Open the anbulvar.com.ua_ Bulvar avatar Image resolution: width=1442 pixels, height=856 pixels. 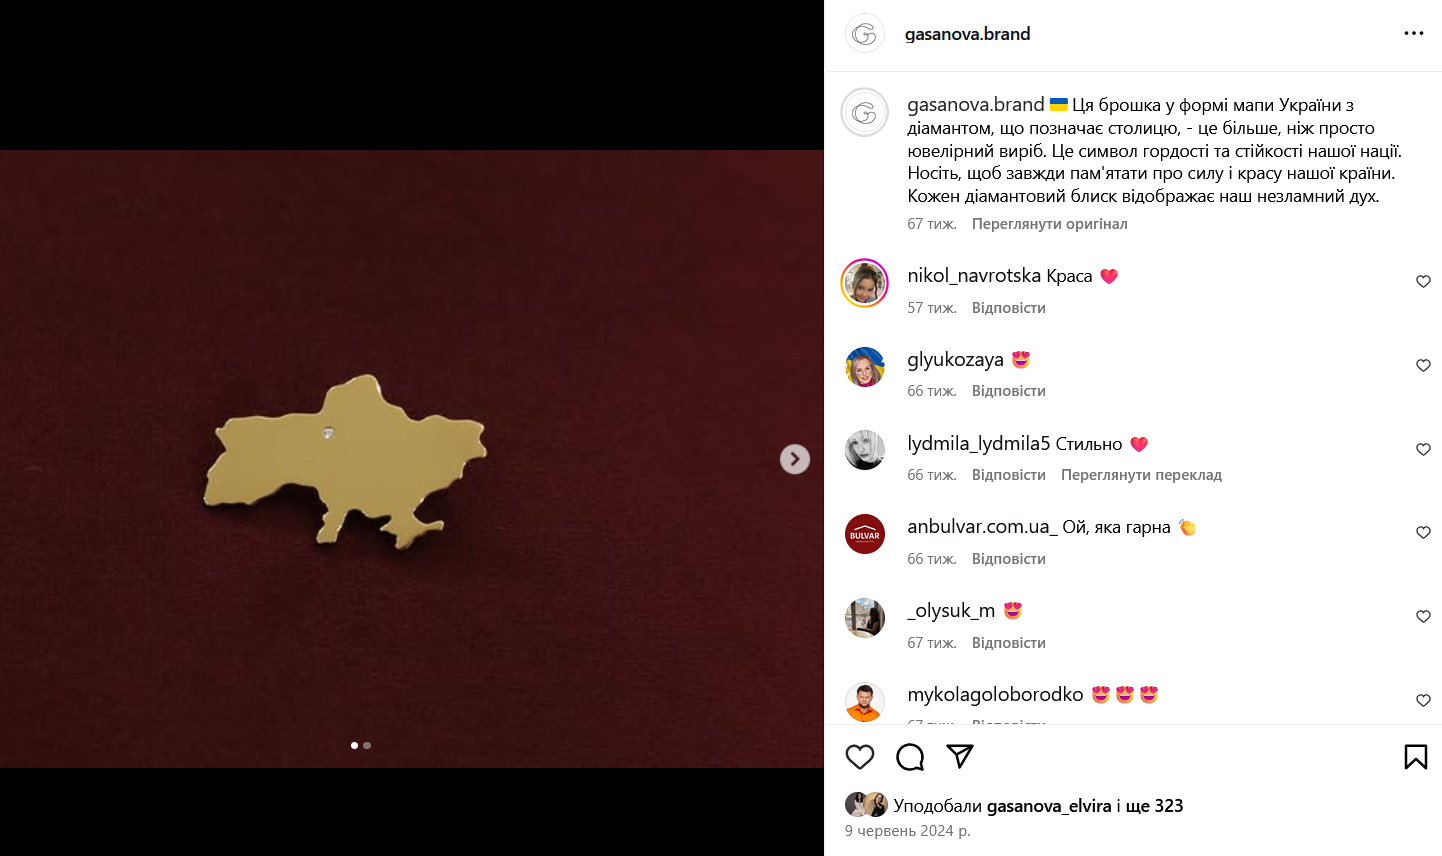865,534
